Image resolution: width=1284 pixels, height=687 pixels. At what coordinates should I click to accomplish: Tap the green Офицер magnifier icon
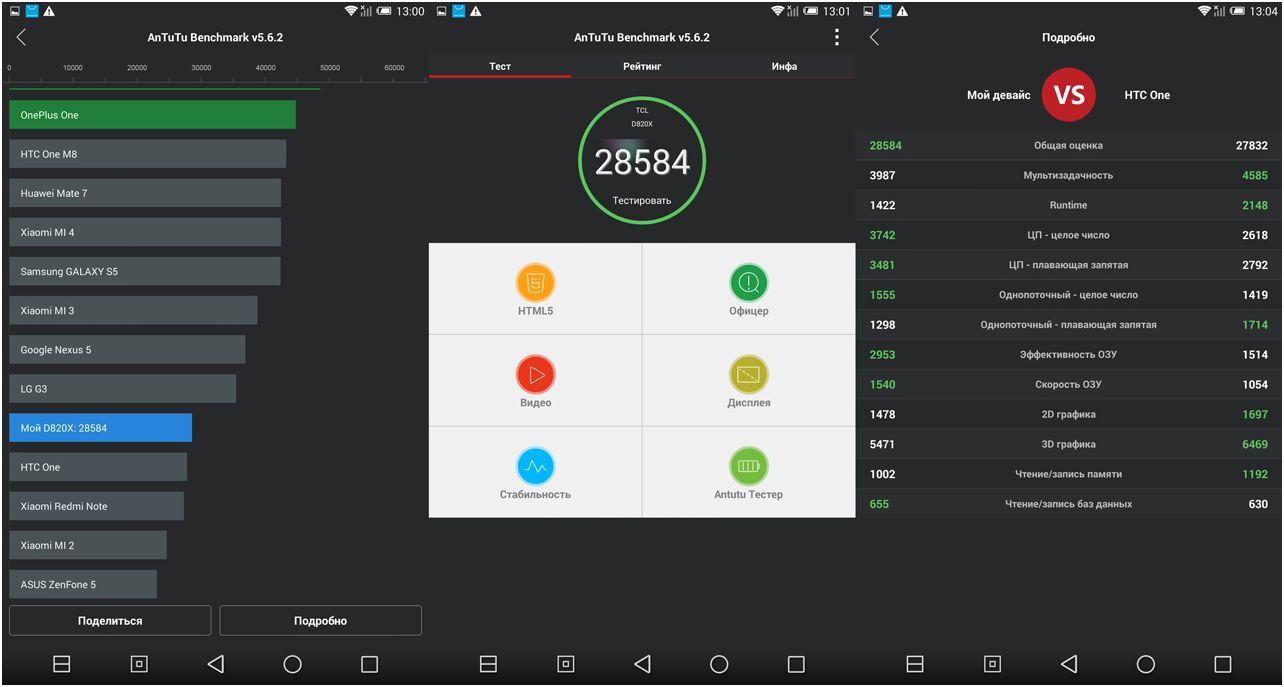tap(748, 283)
